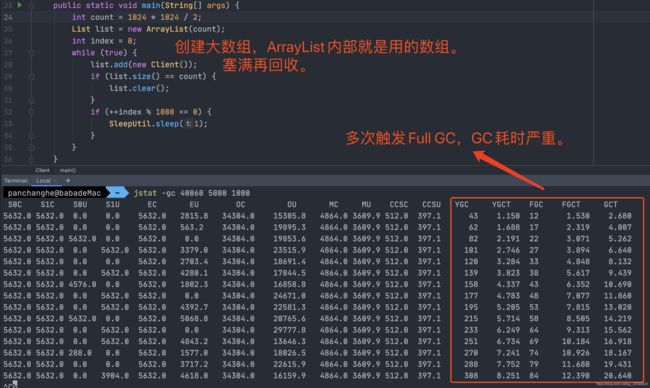650x388 pixels.
Task: Add a new terminal session with plus
Action: [68, 181]
